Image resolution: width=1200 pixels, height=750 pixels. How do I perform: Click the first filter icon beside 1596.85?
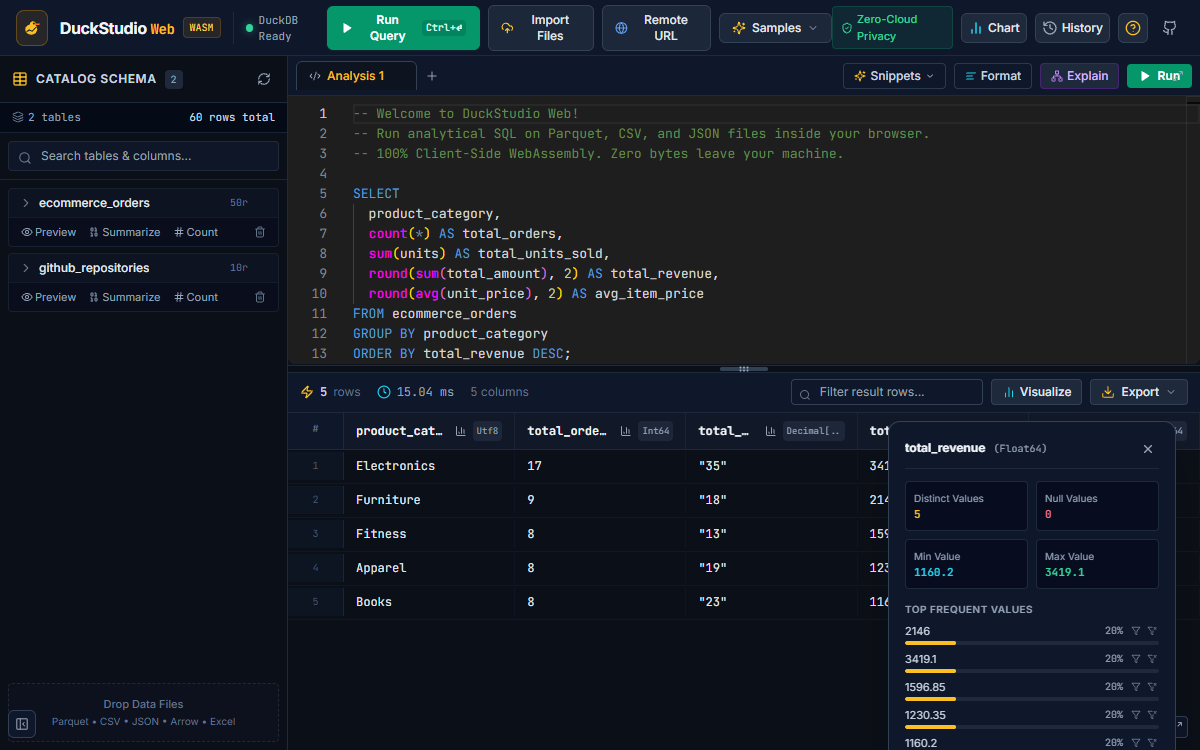pyautogui.click(x=1135, y=687)
